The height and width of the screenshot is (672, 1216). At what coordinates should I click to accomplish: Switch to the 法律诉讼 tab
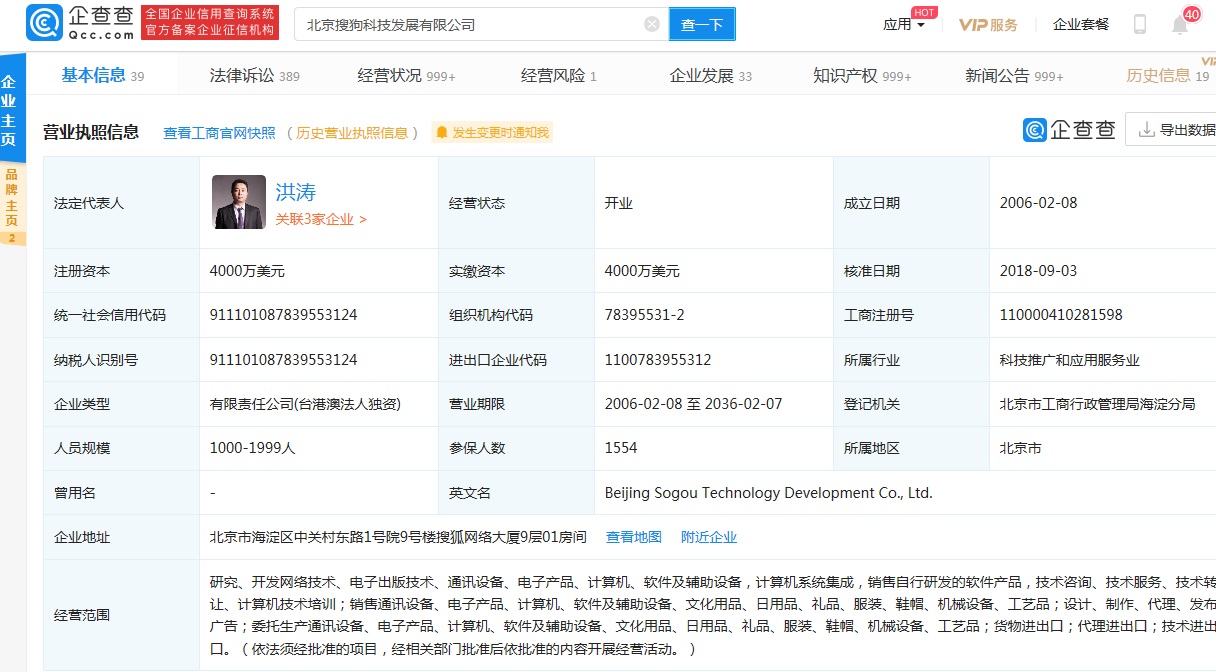coord(241,76)
